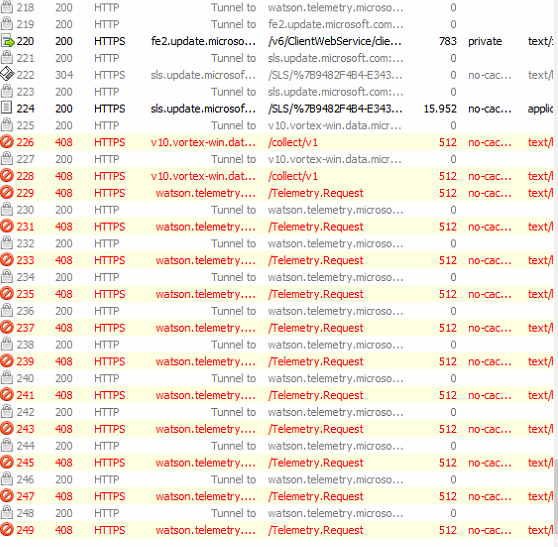Click the lock icon of session 219
The image size is (558, 547).
(7, 24)
